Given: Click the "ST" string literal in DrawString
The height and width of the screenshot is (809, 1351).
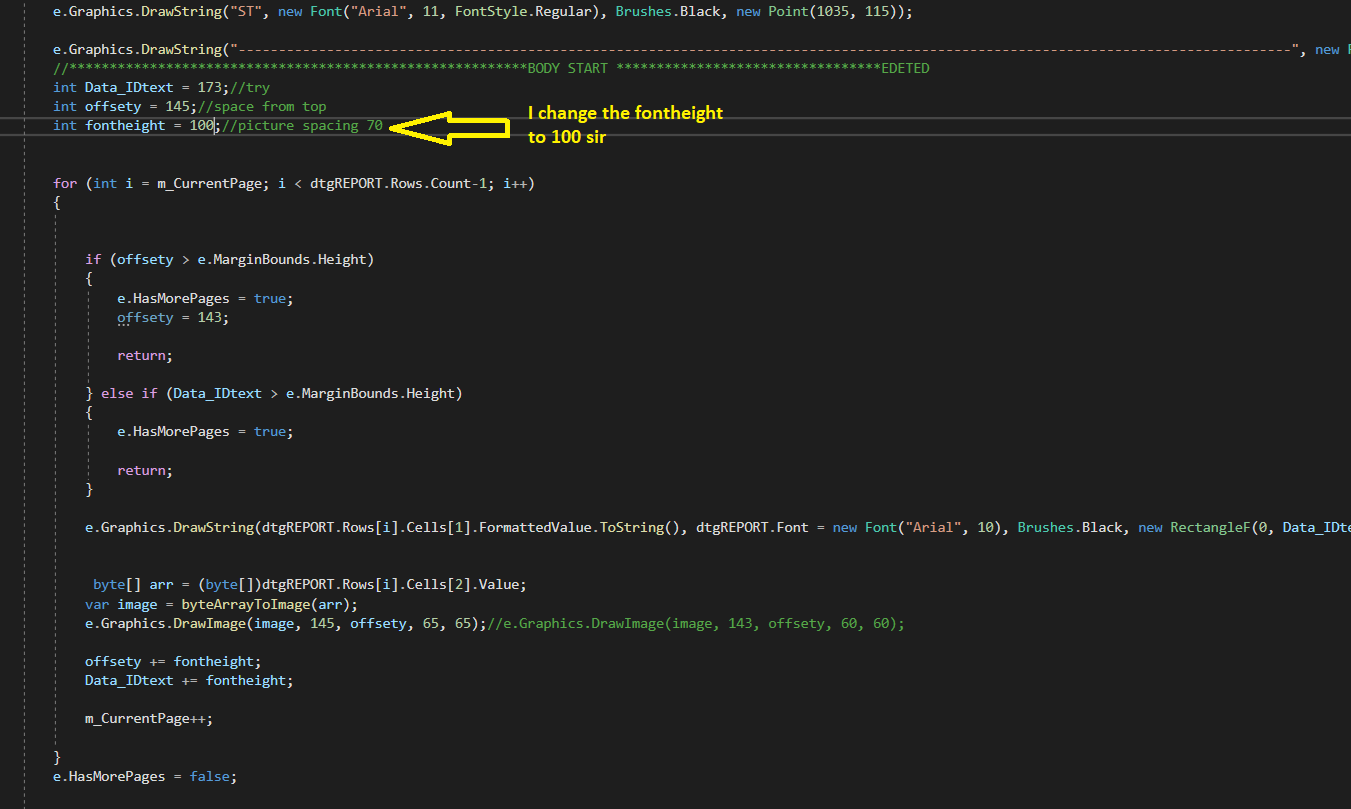Looking at the screenshot, I should [x=246, y=12].
